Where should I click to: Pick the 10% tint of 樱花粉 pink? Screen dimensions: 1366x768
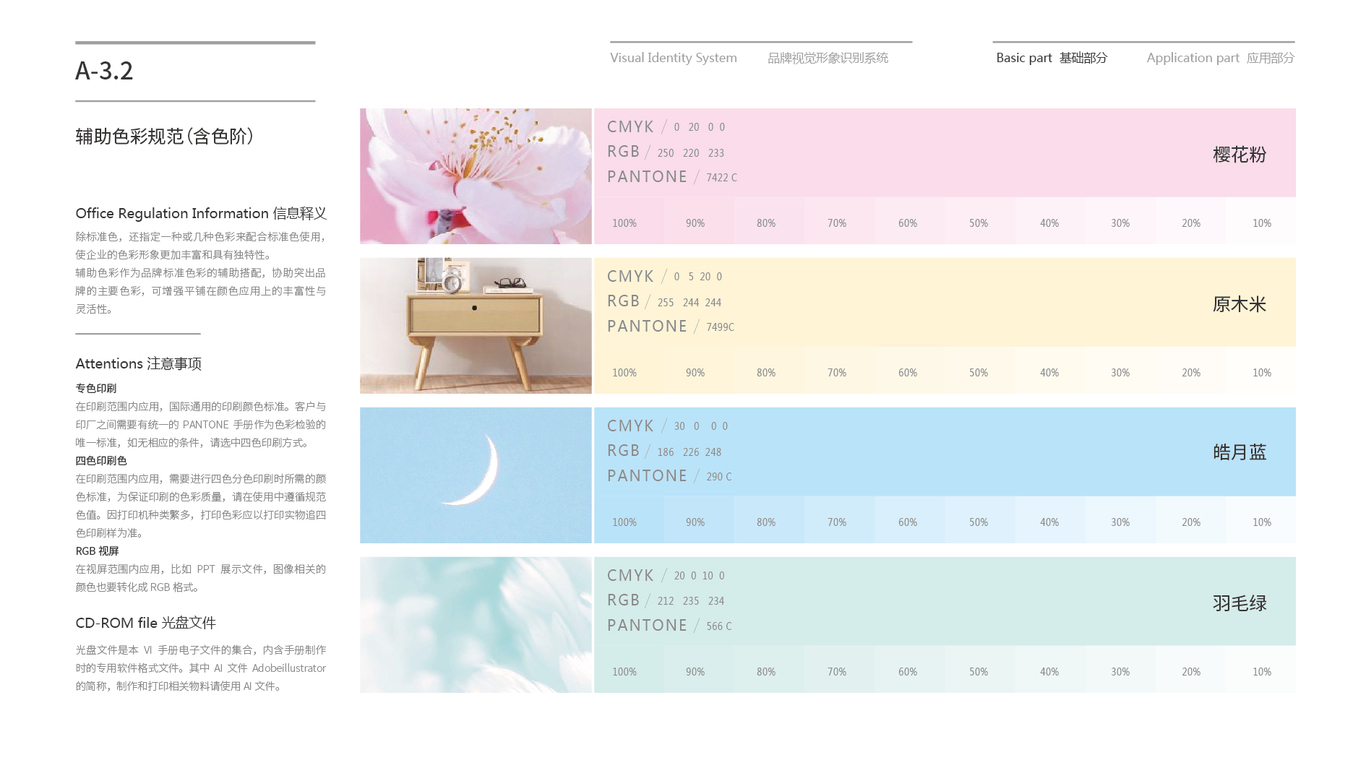[x=1261, y=221]
